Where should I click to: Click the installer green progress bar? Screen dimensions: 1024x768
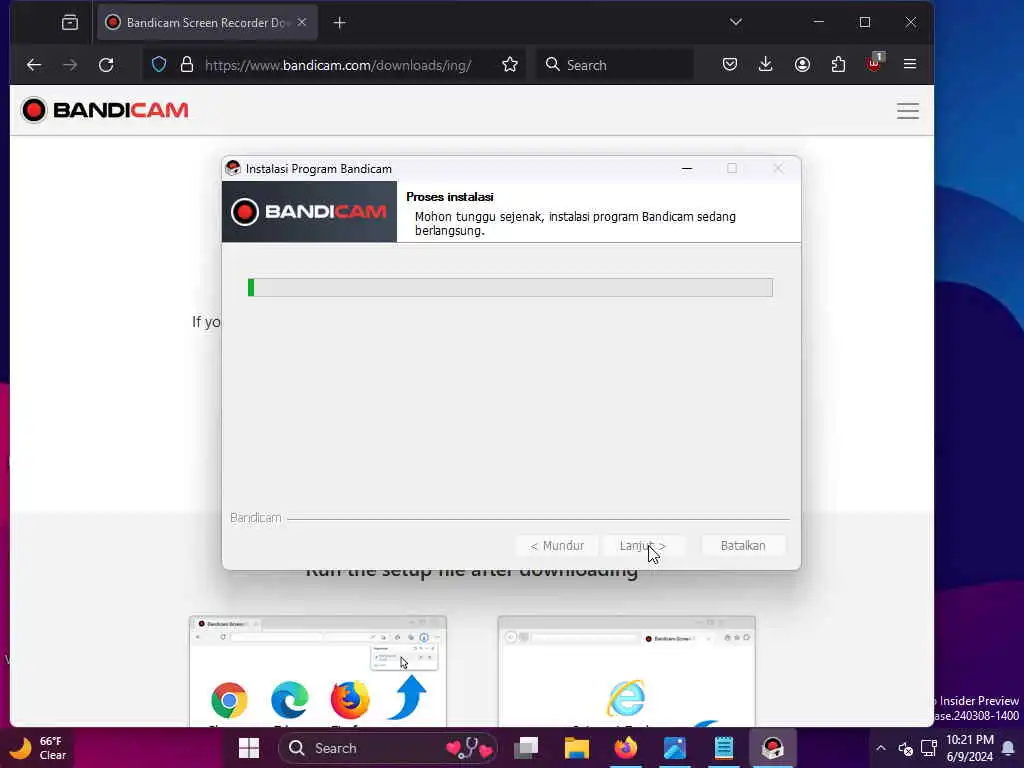(510, 287)
